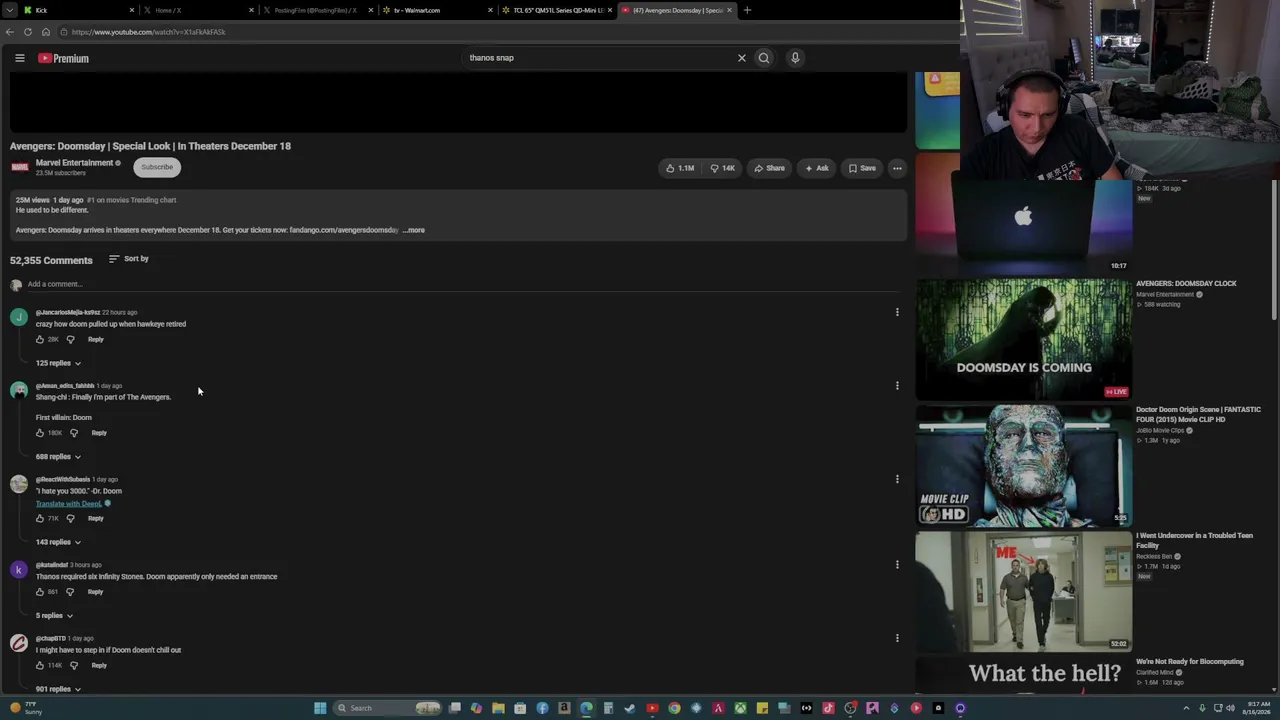This screenshot has height=720, width=1280.
Task: Clear the "thanos snap" search query
Action: click(x=741, y=58)
